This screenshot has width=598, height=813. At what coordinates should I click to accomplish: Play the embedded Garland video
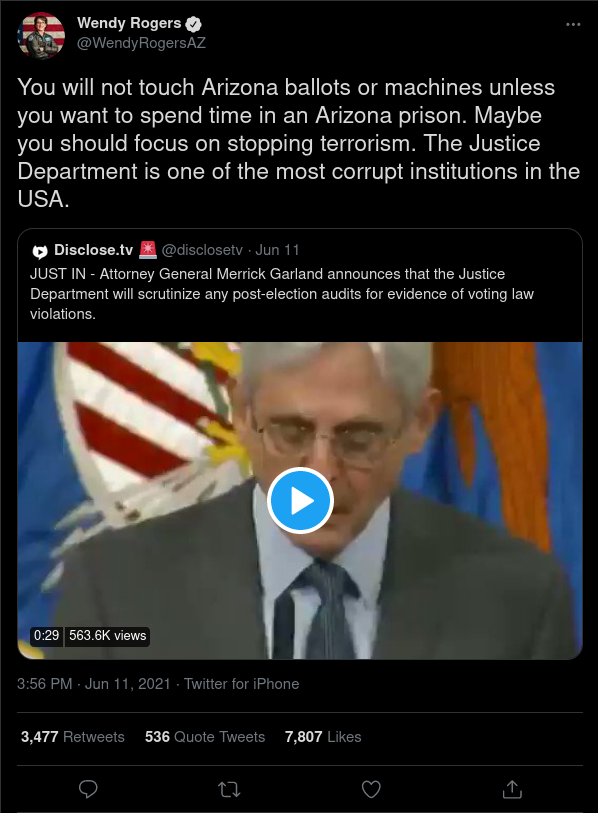pos(300,501)
